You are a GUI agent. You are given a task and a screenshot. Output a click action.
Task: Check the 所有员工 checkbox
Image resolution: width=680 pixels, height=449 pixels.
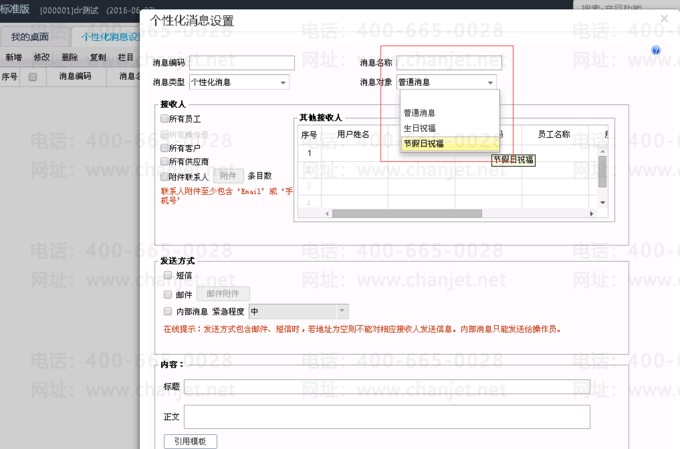coord(164,118)
